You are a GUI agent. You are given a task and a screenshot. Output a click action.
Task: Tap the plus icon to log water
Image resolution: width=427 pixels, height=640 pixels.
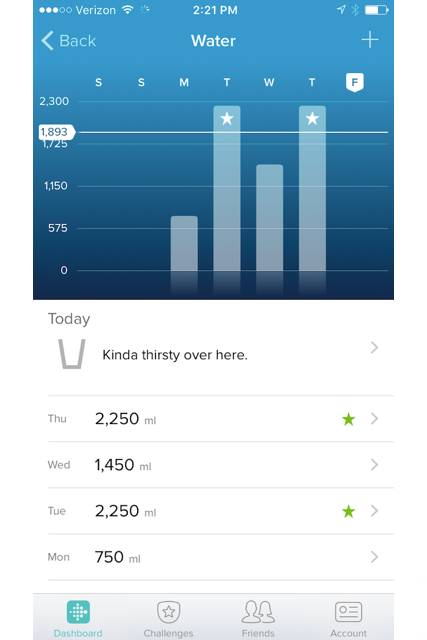[x=370, y=40]
